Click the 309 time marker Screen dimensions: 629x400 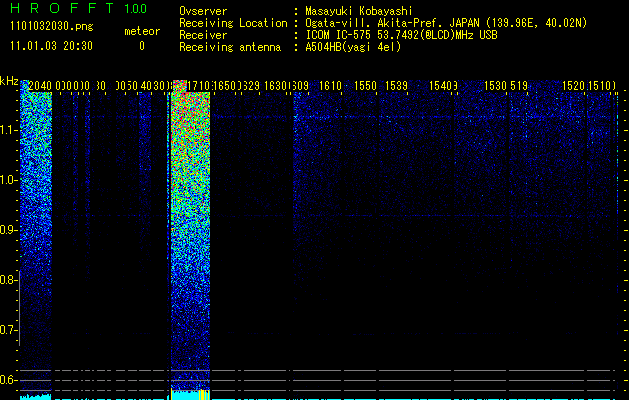[x=301, y=86]
